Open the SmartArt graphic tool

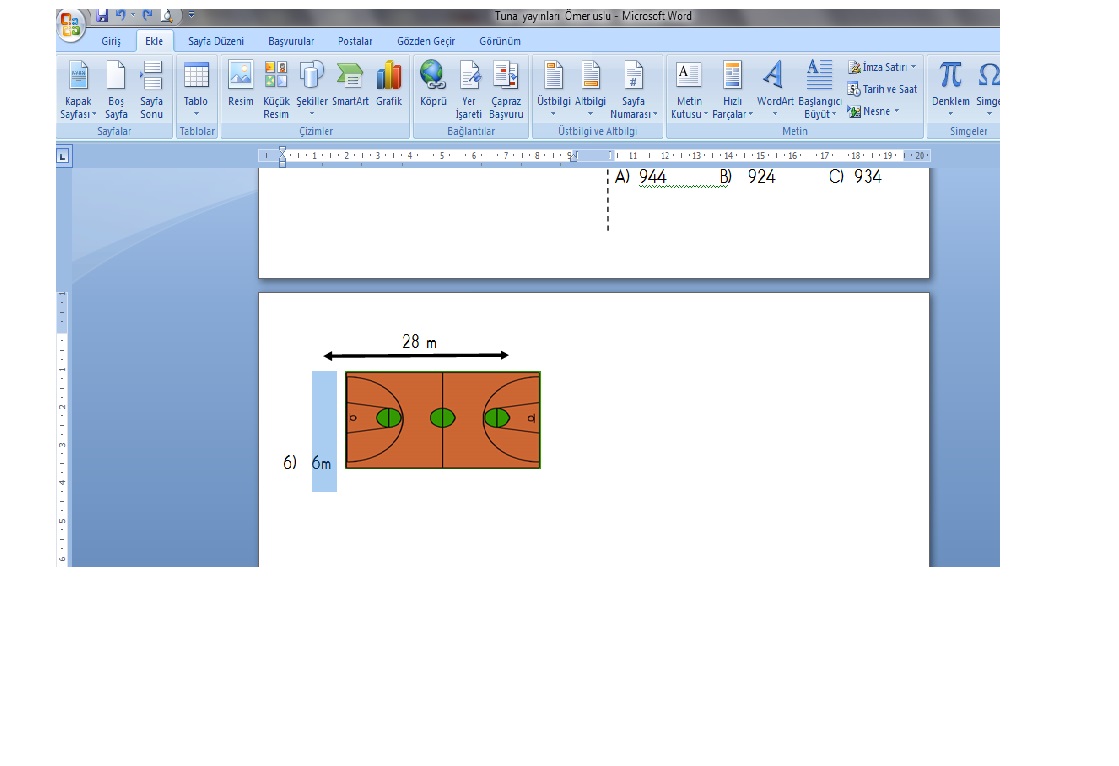350,87
